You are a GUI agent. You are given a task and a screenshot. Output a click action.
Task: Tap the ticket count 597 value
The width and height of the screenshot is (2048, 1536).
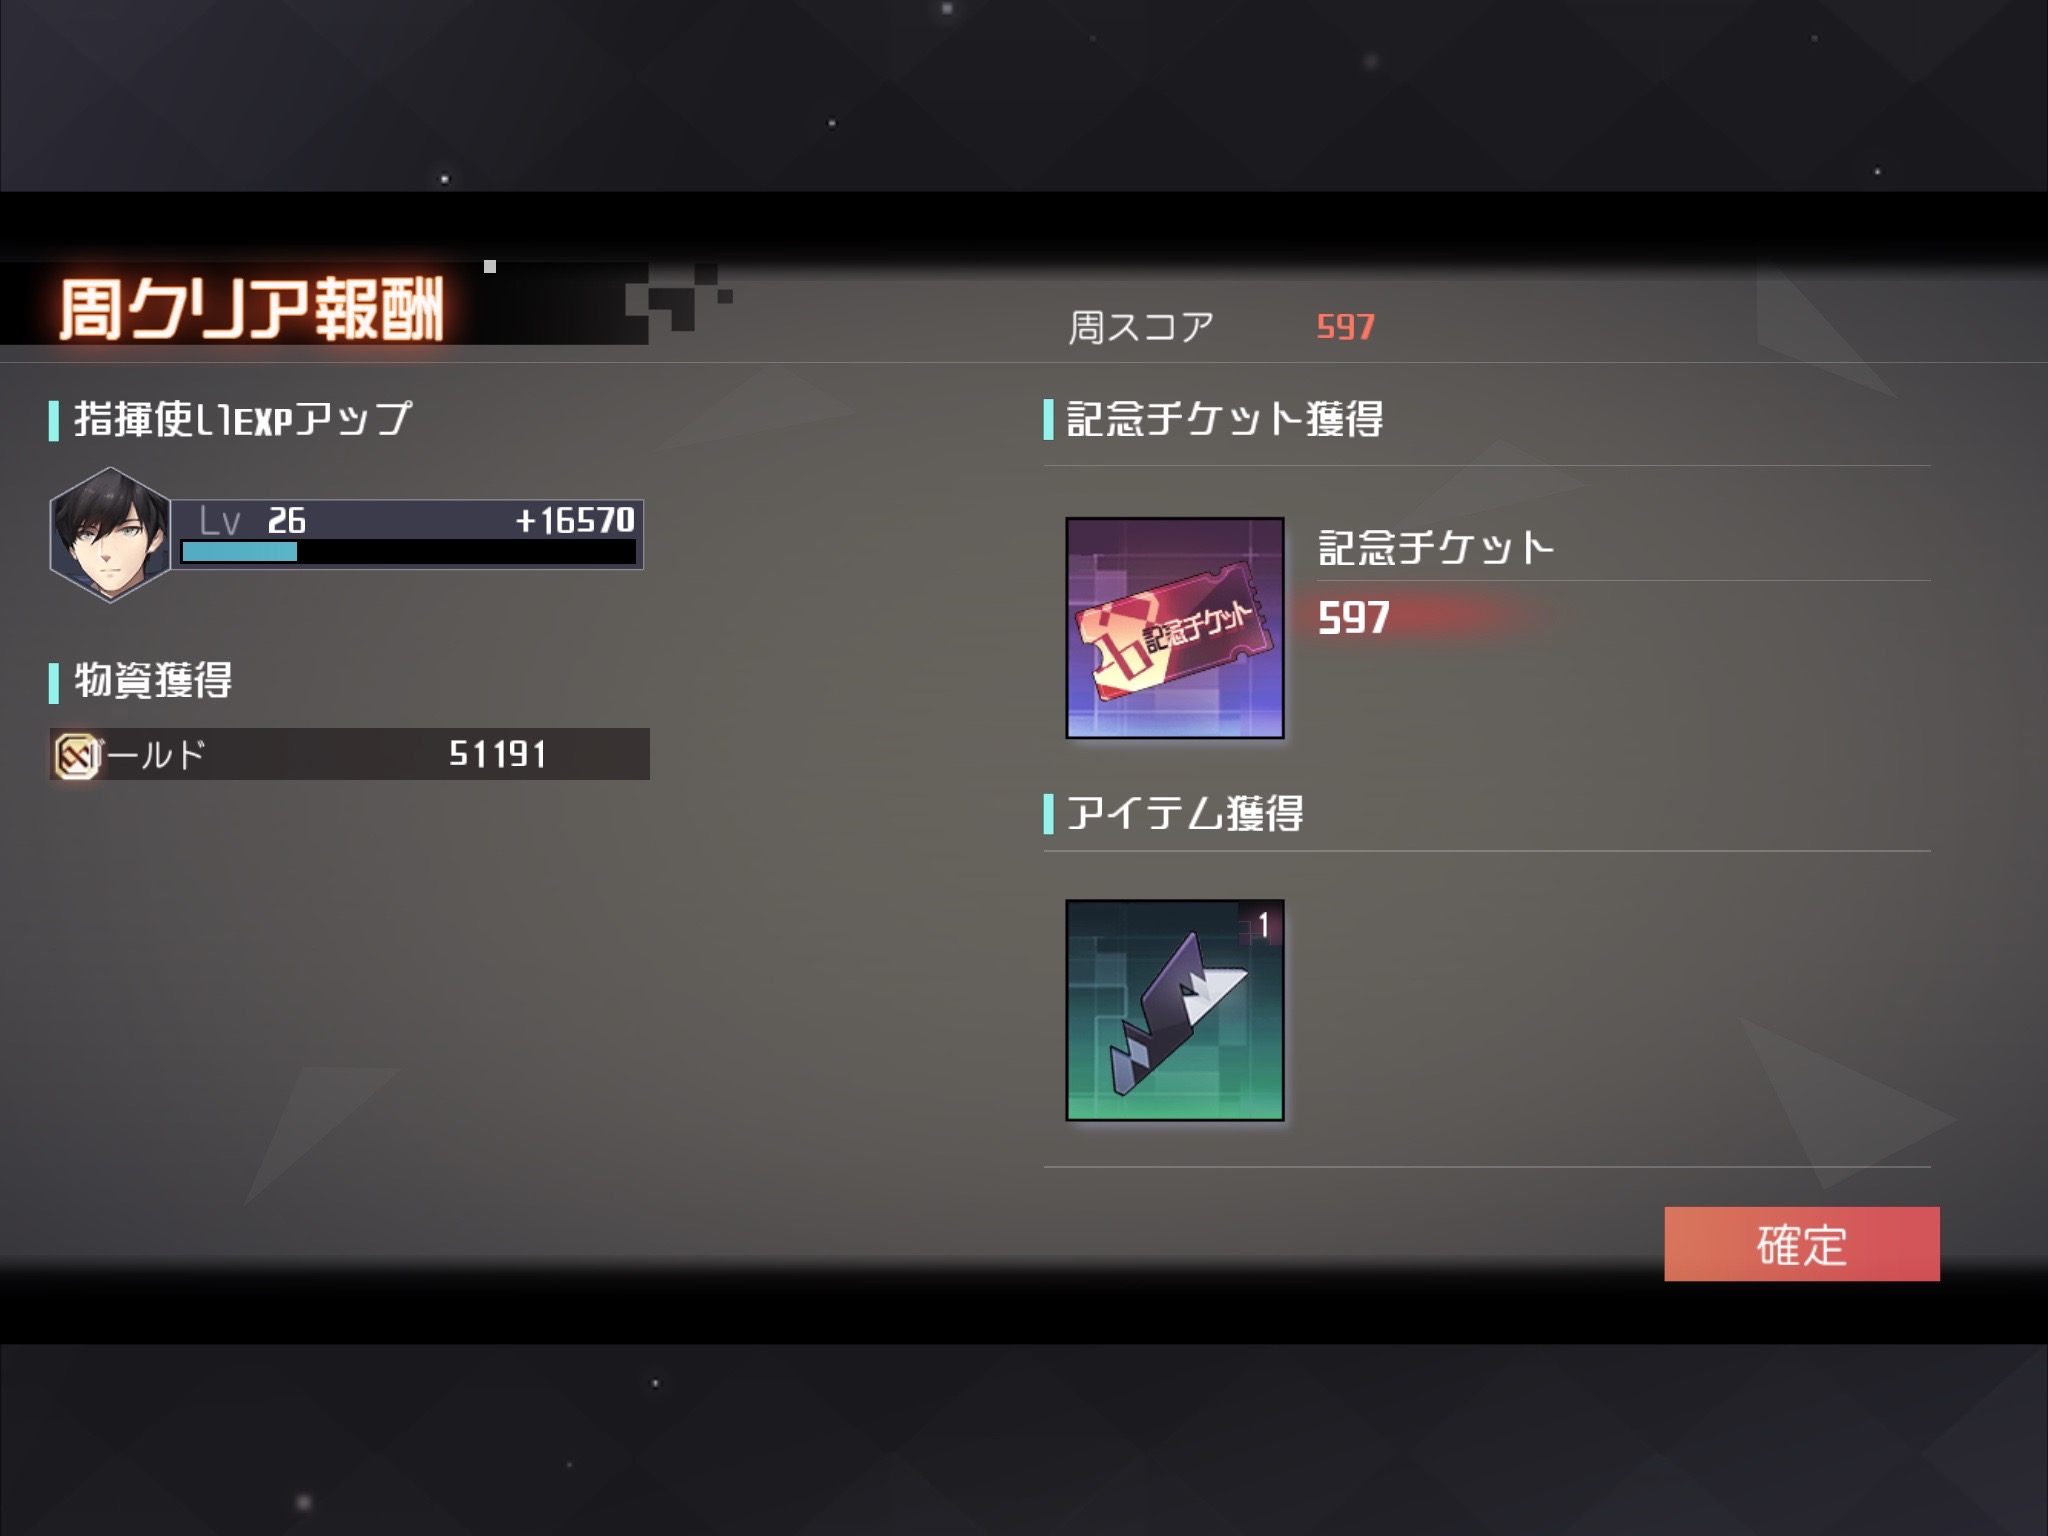coord(1353,618)
